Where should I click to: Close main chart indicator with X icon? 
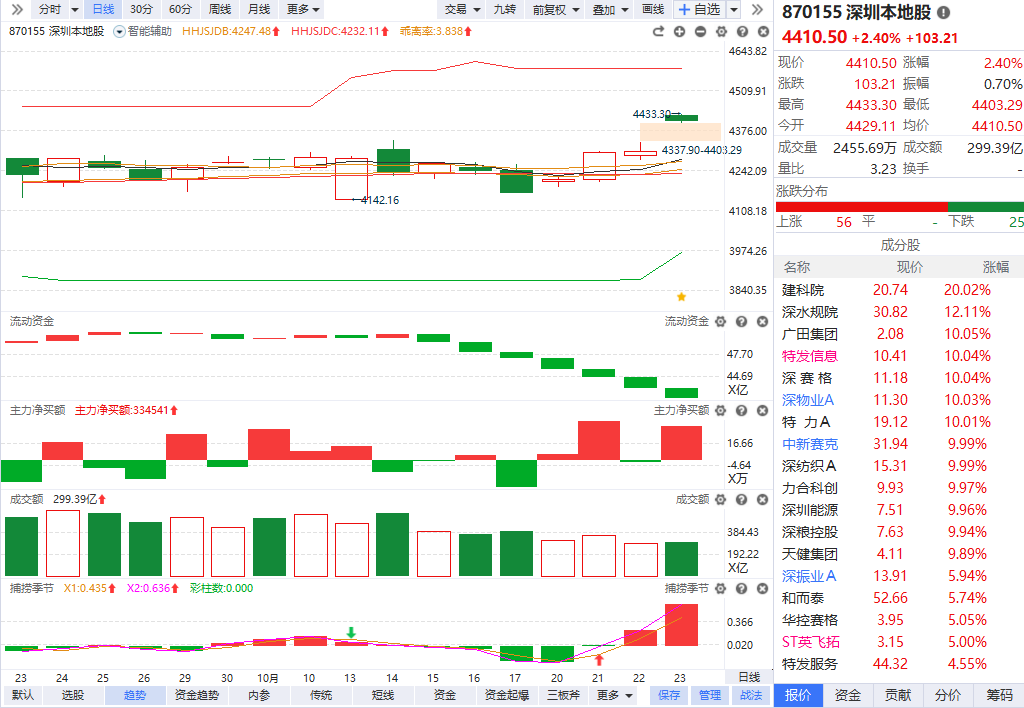click(x=763, y=31)
